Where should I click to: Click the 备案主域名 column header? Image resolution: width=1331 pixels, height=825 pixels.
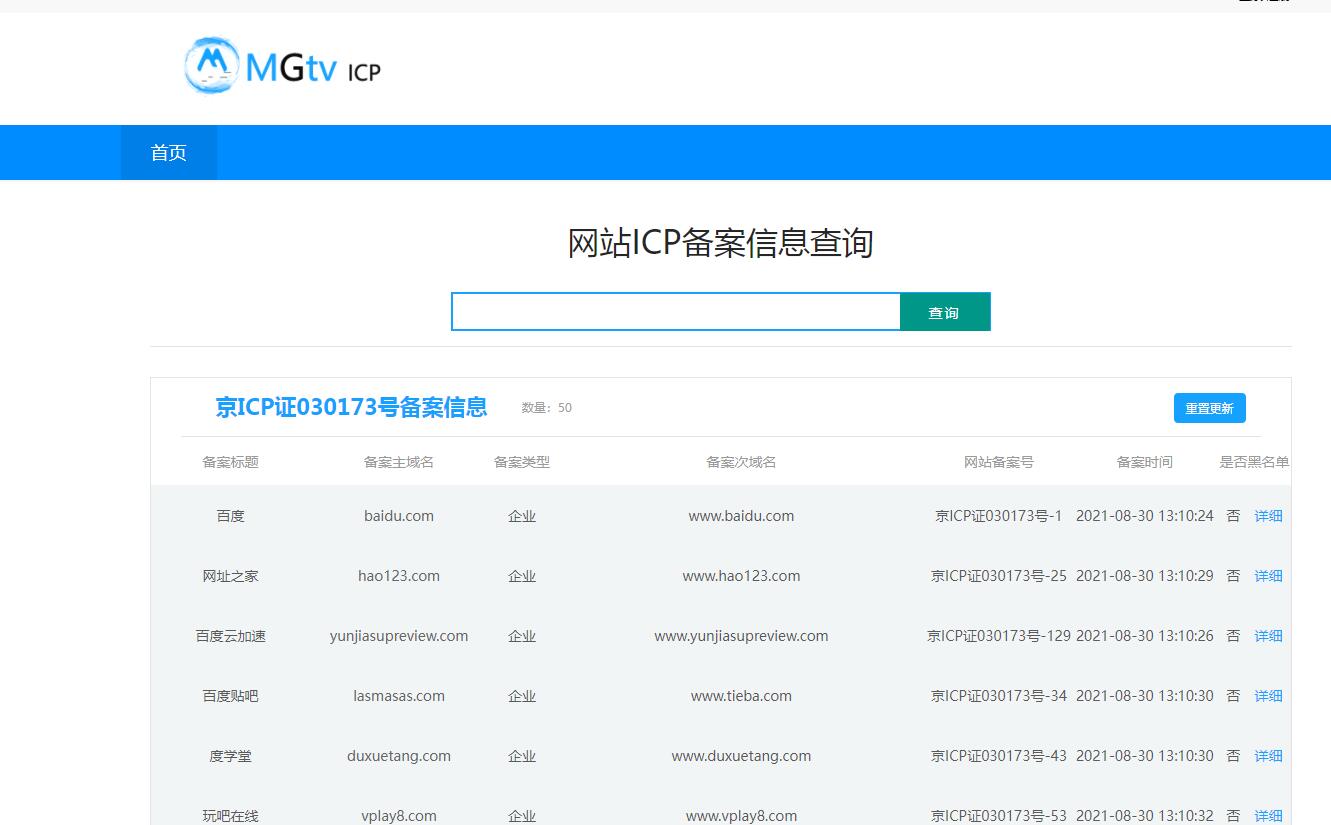(x=399, y=462)
